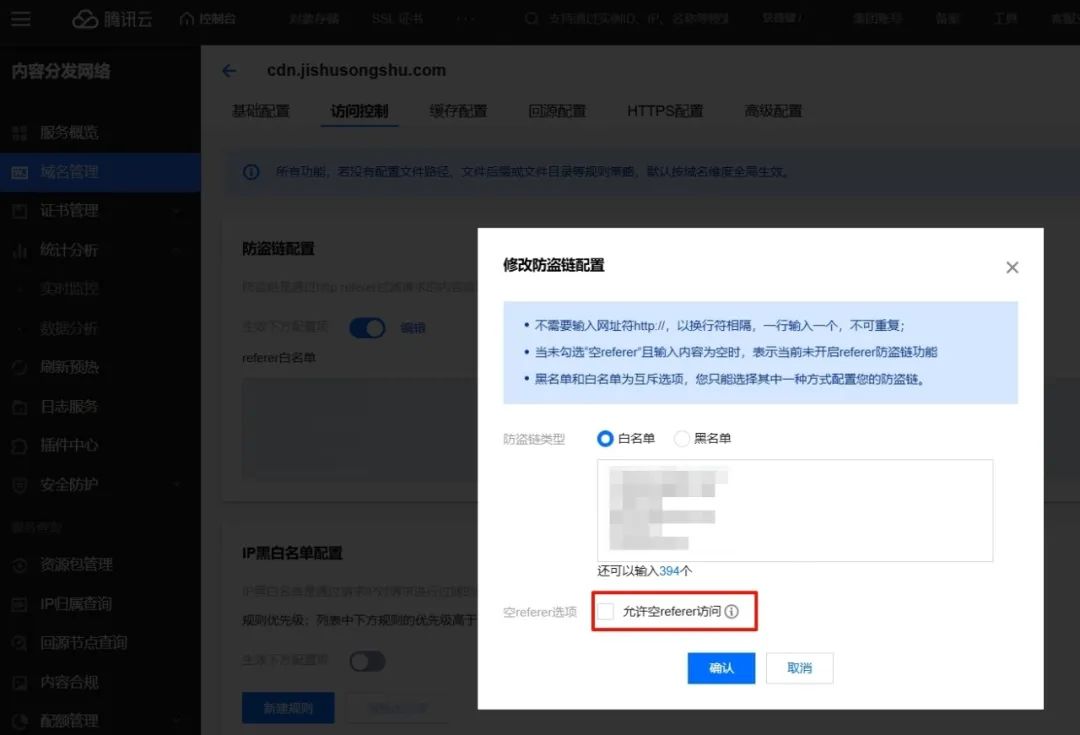The height and width of the screenshot is (735, 1080).
Task: Click the 取消 button in dialog
Action: [799, 668]
